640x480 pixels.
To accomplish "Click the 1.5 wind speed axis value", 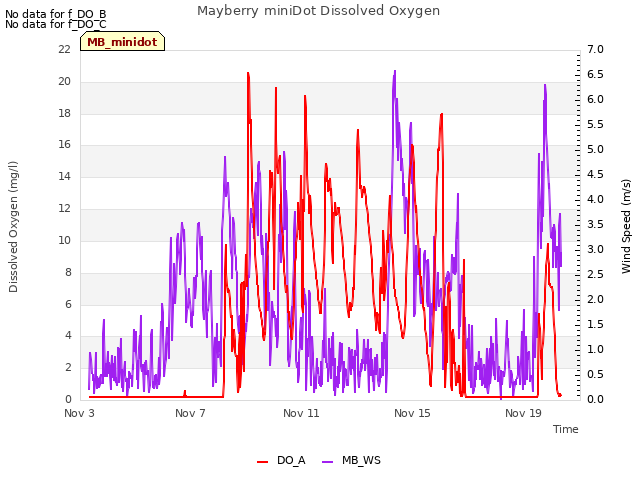I will (595, 324).
